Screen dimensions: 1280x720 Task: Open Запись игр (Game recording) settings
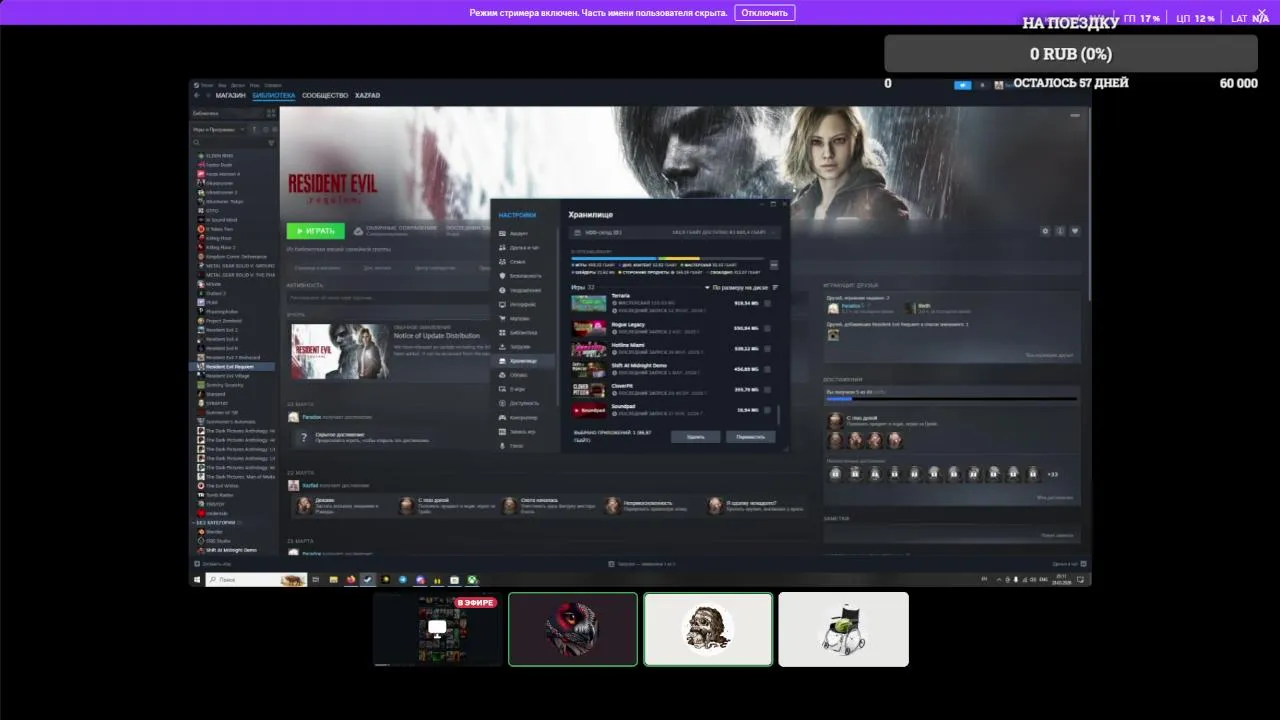(x=524, y=431)
